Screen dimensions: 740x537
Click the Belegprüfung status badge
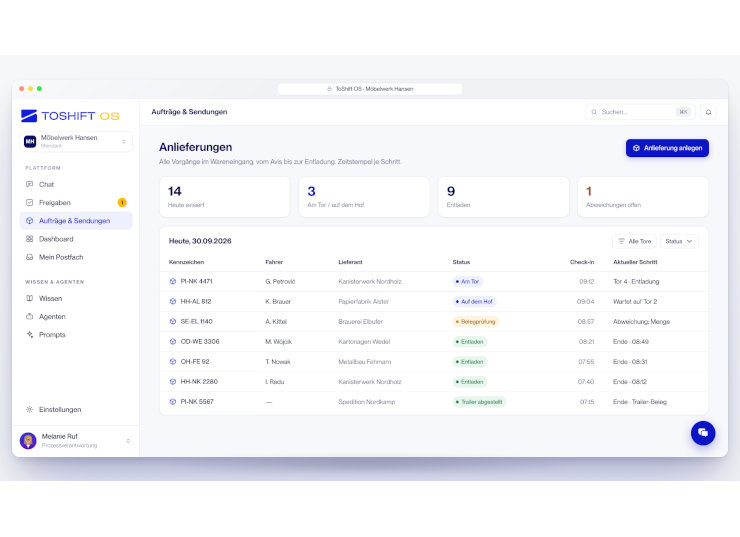pyautogui.click(x=475, y=321)
